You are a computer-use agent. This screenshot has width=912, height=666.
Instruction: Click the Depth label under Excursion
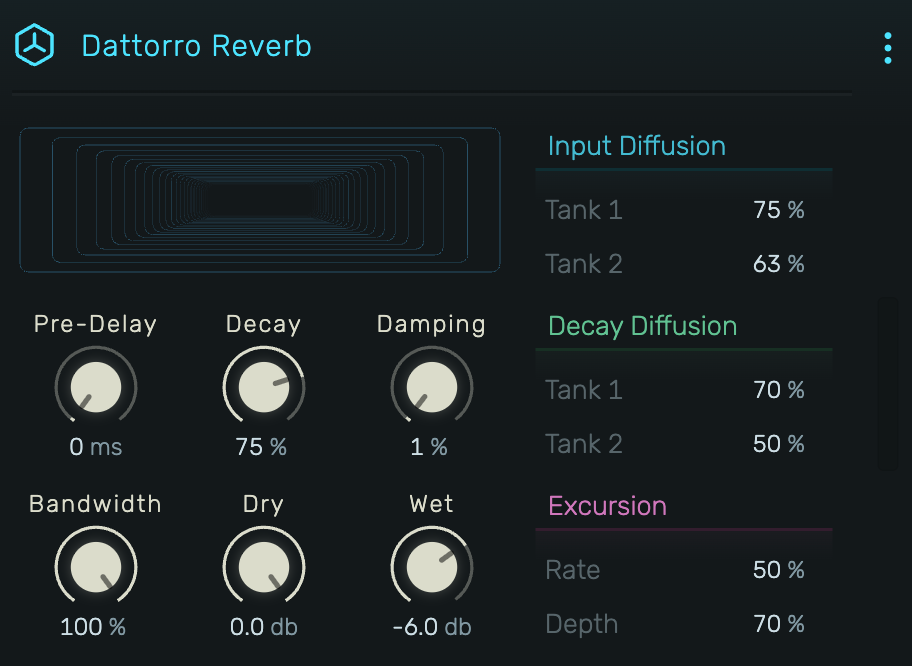[x=582, y=624]
